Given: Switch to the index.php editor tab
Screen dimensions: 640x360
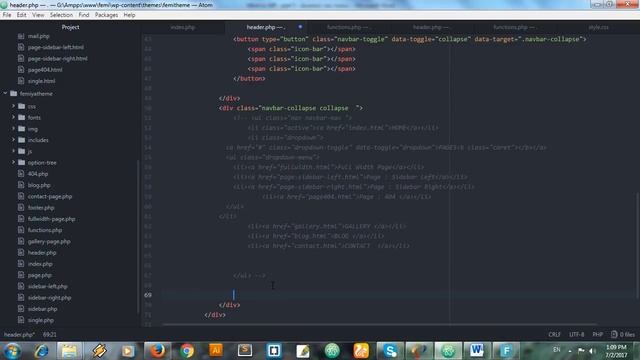Looking at the screenshot, I should (x=183, y=27).
